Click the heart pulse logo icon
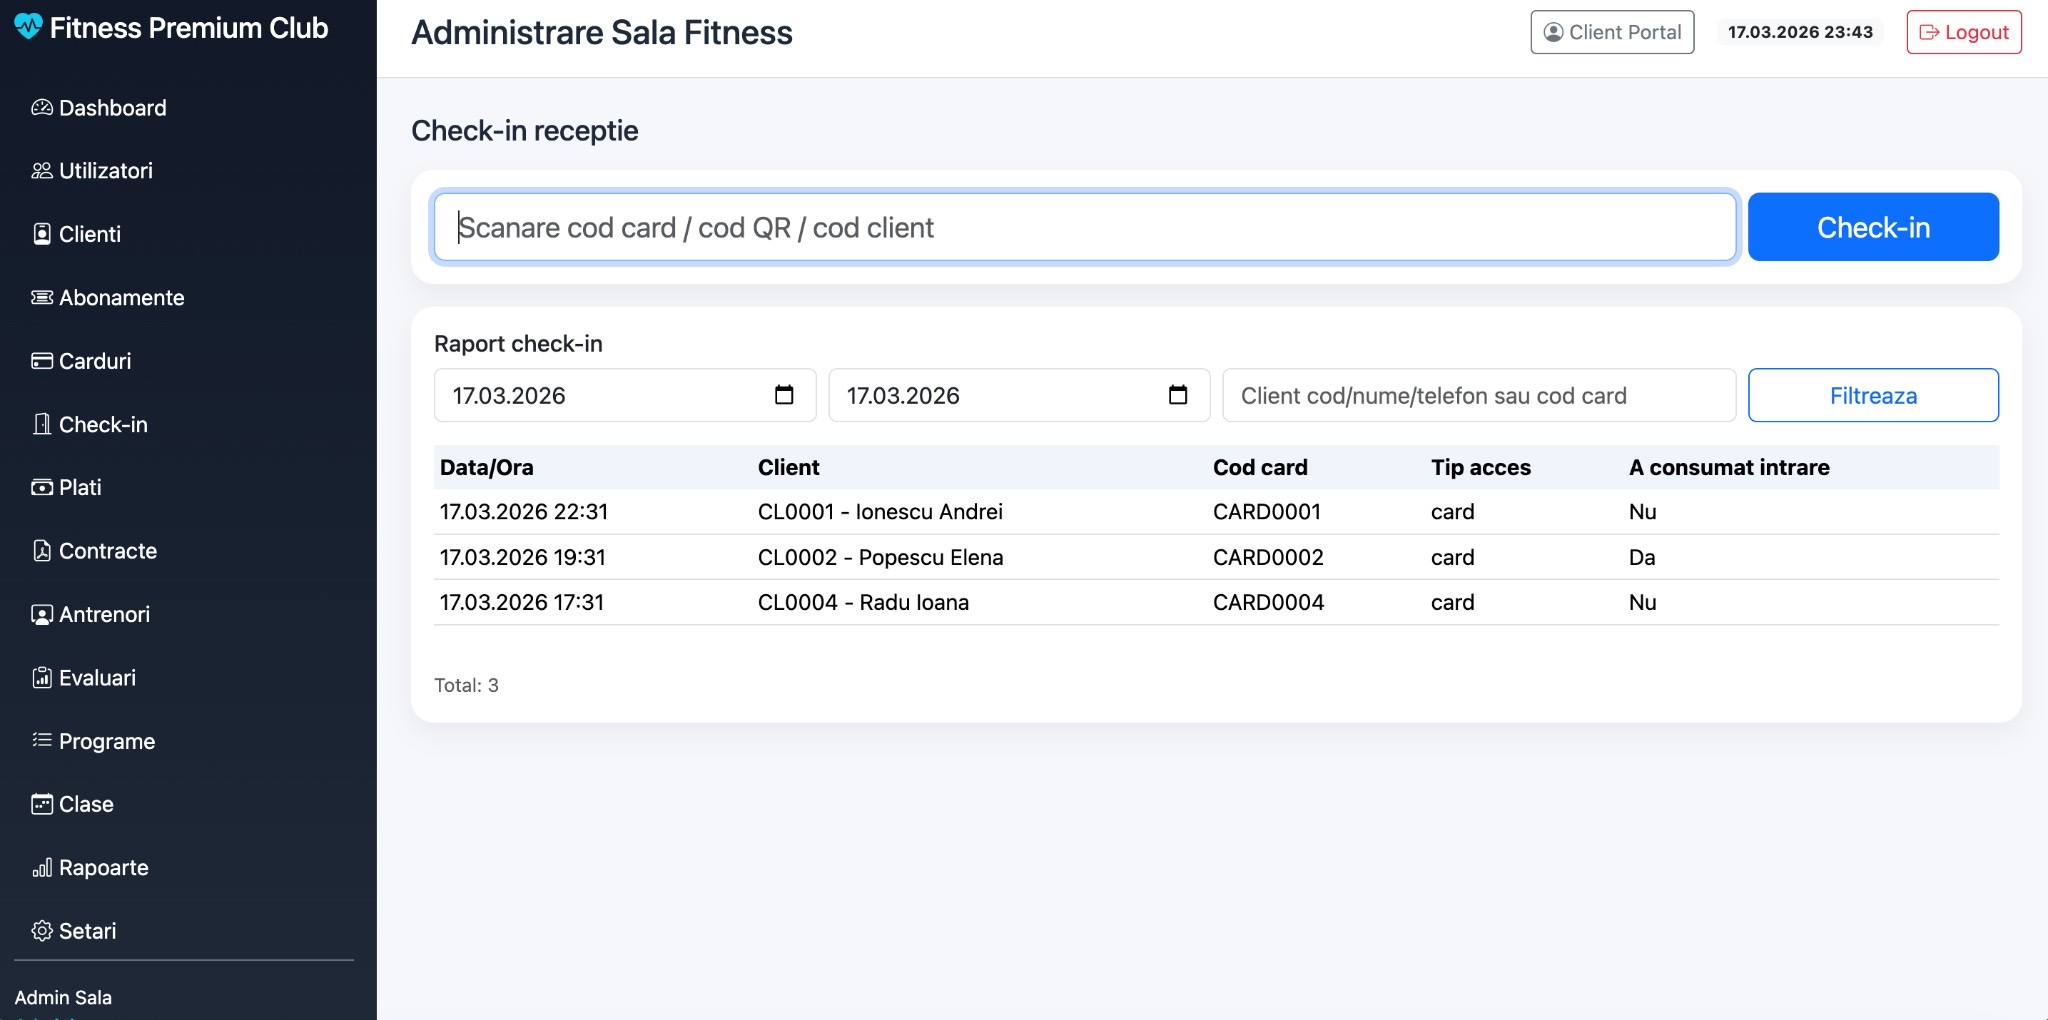2048x1020 pixels. 28,27
